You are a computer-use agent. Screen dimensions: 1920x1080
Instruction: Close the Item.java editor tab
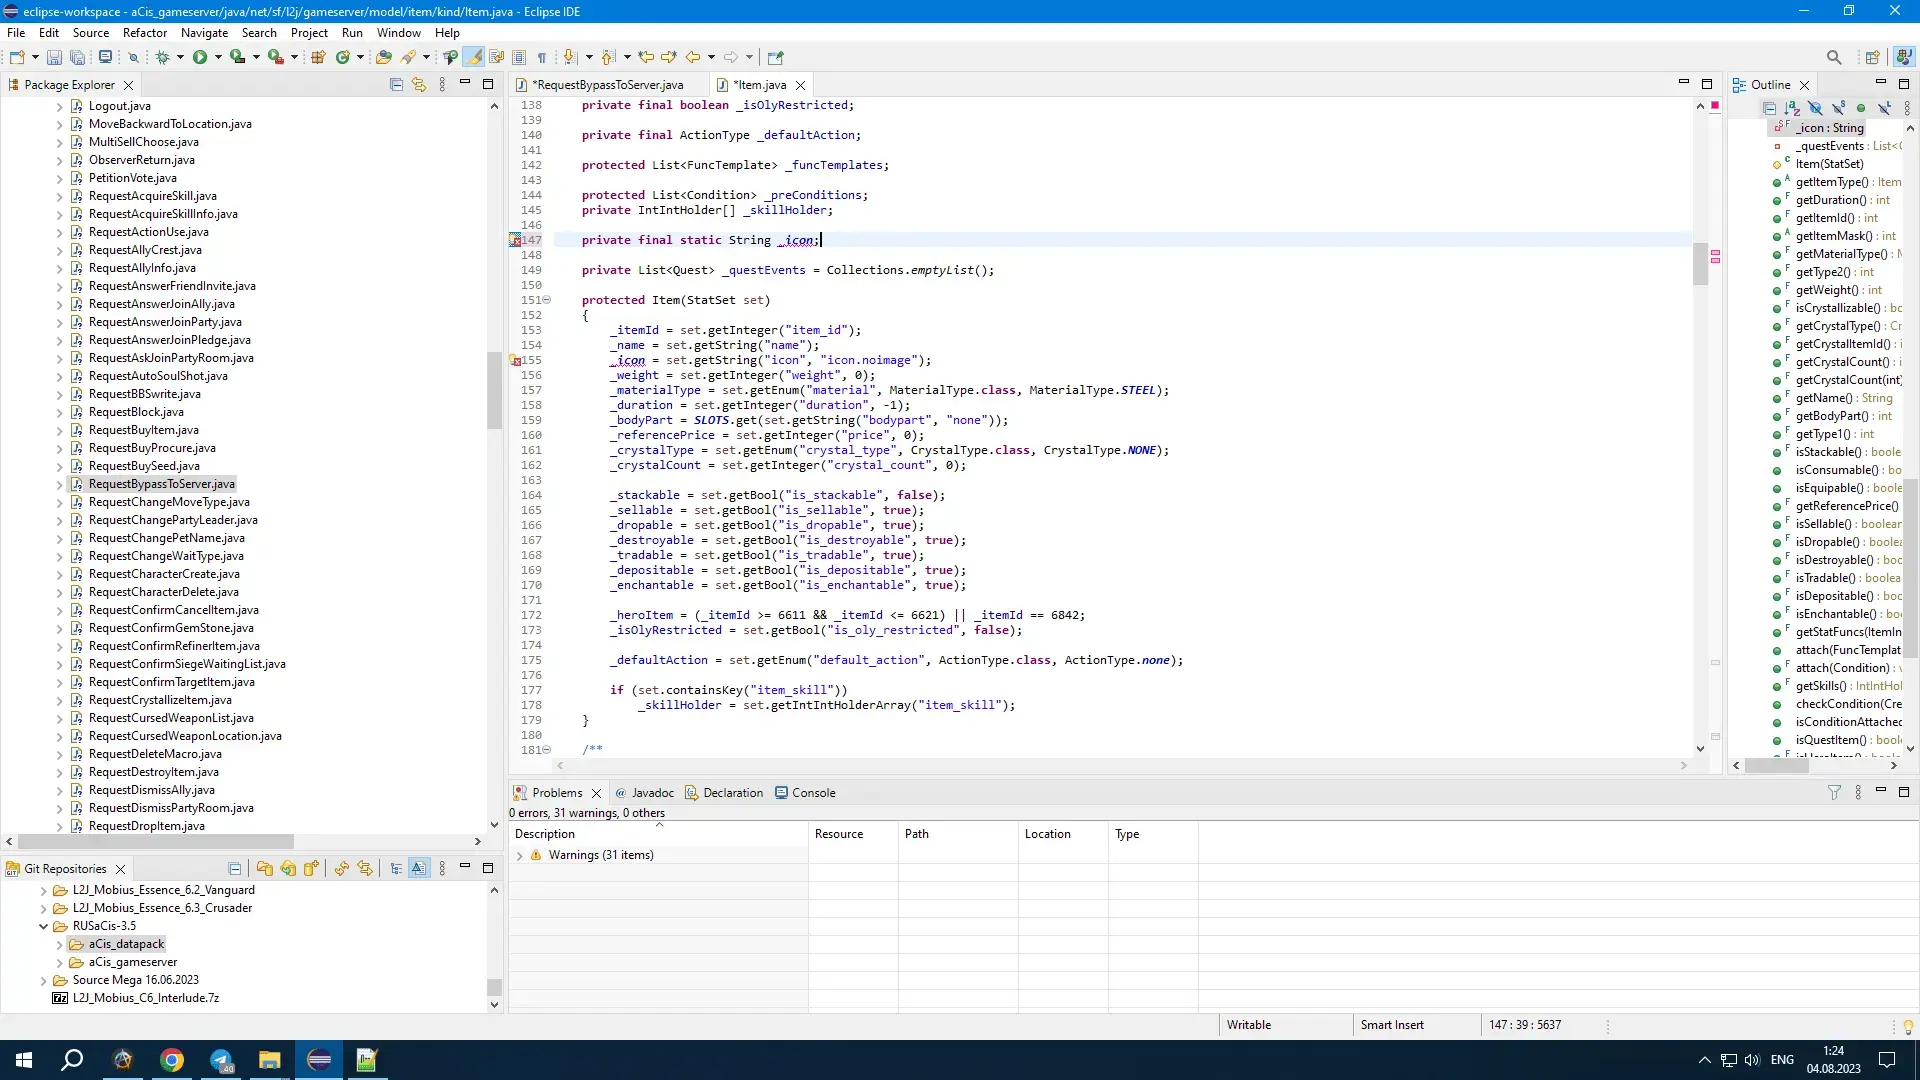click(801, 85)
